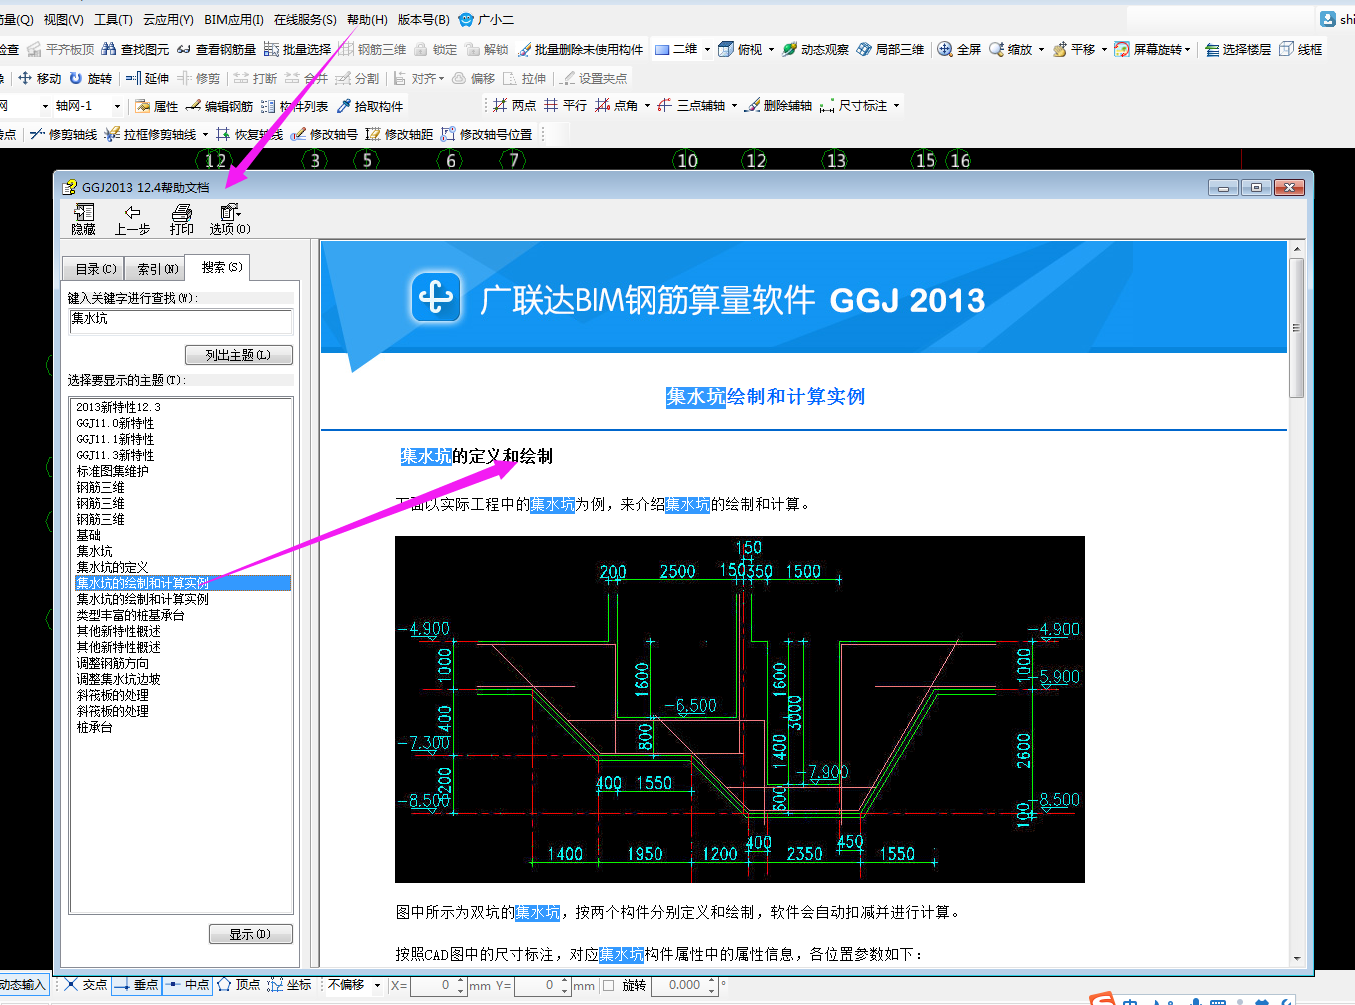The width and height of the screenshot is (1355, 1005).
Task: Activate 拾取构件 eyedropper tool
Action: pyautogui.click(x=369, y=106)
